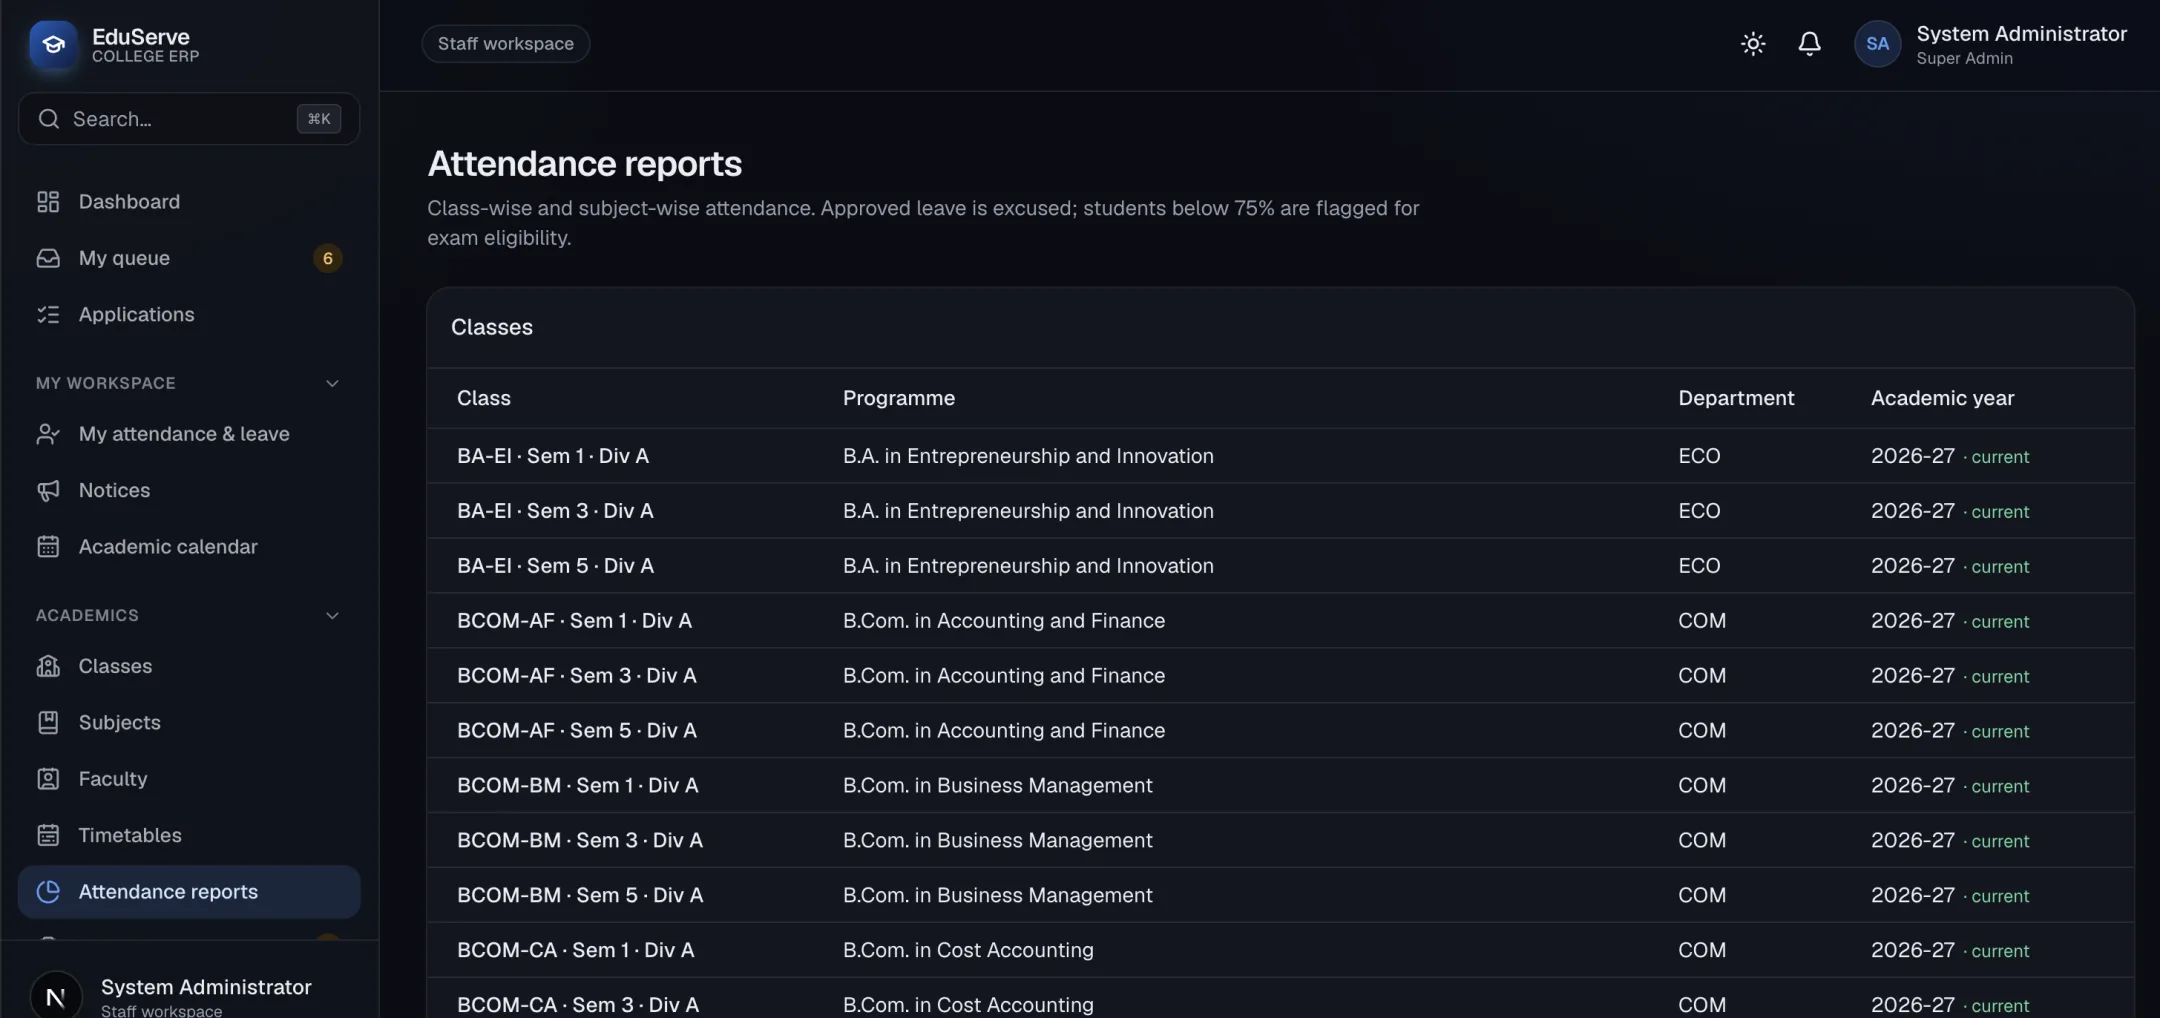Click the SA user avatar
Viewport: 2160px width, 1018px height.
[1877, 44]
